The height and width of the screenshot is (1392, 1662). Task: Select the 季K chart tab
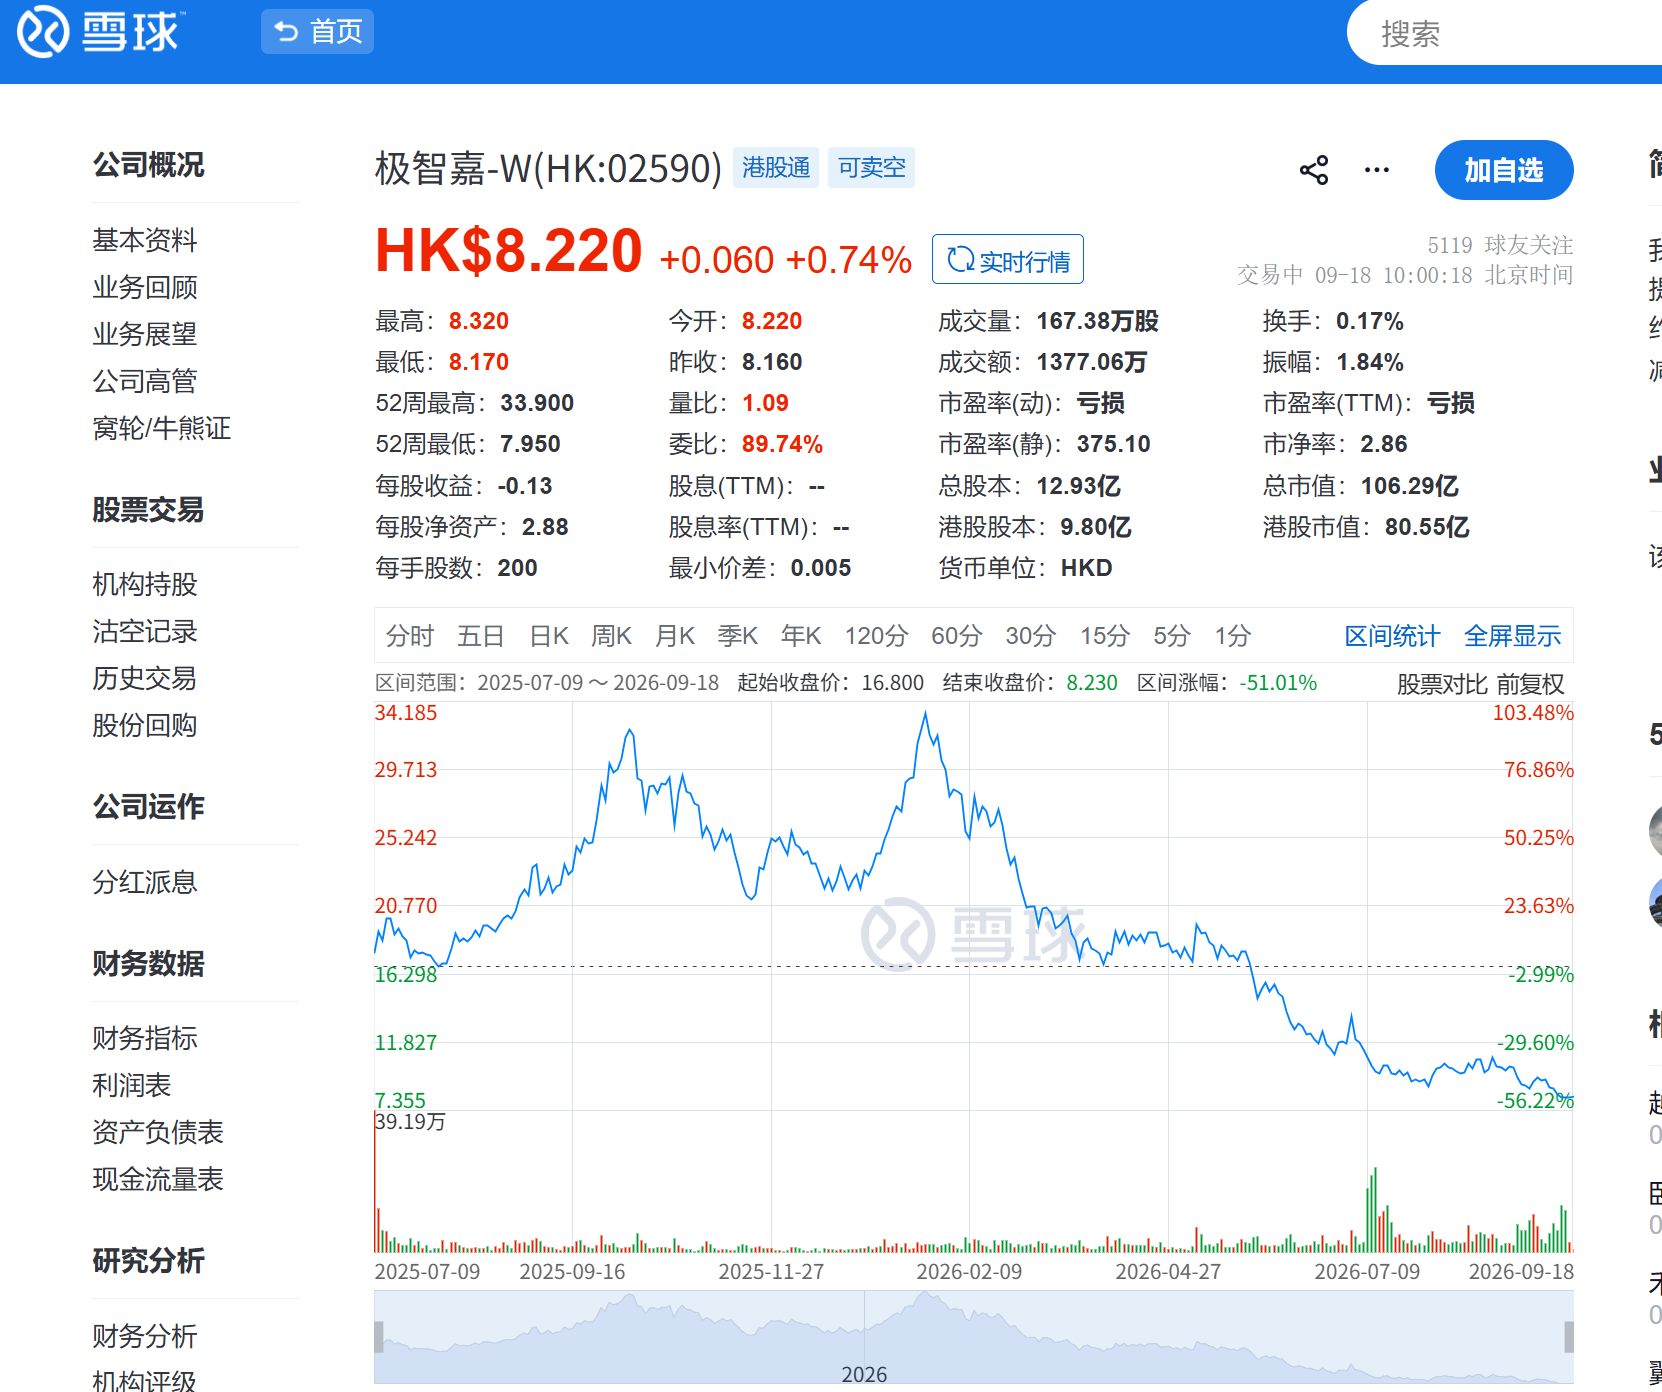[x=738, y=636]
